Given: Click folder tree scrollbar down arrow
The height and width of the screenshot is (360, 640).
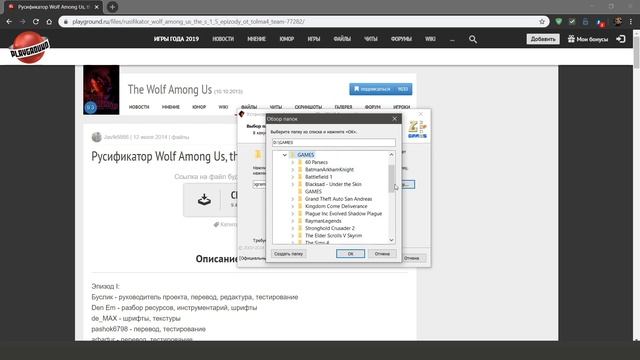Looking at the screenshot, I should [391, 240].
